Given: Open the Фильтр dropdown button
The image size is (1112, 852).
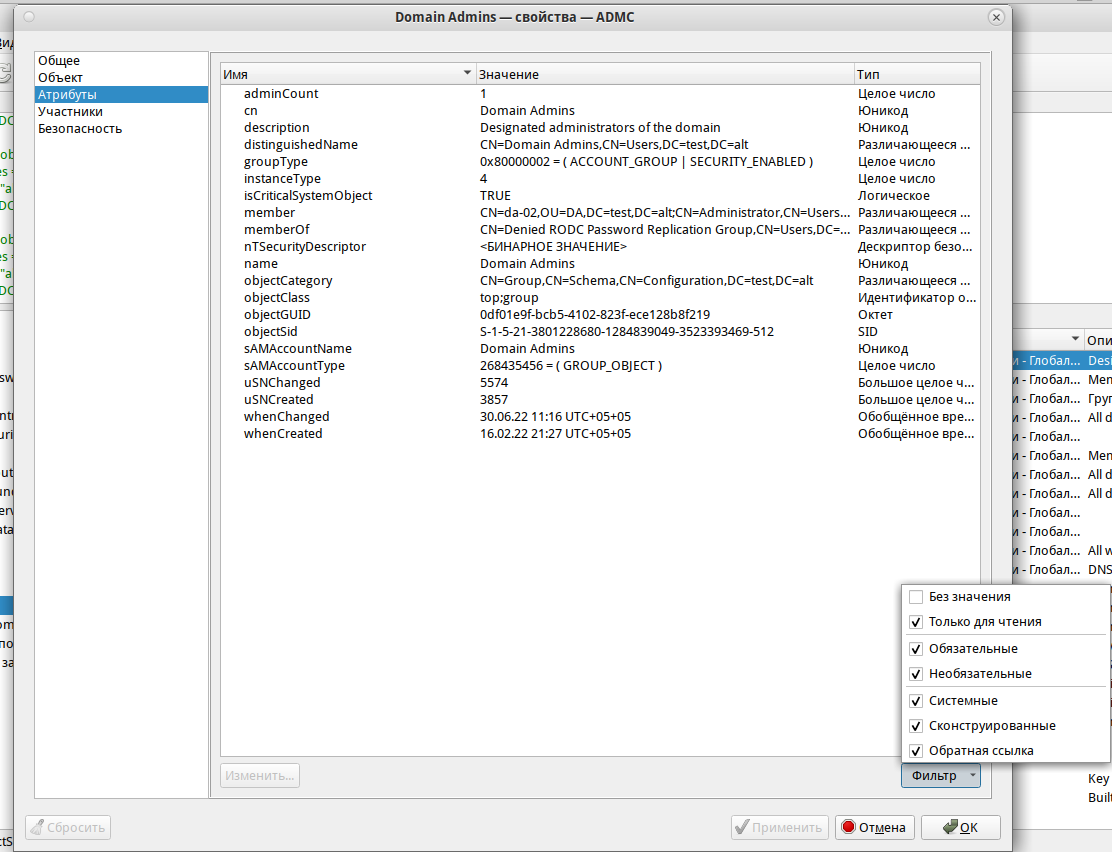Looking at the screenshot, I should pyautogui.click(x=940, y=776).
